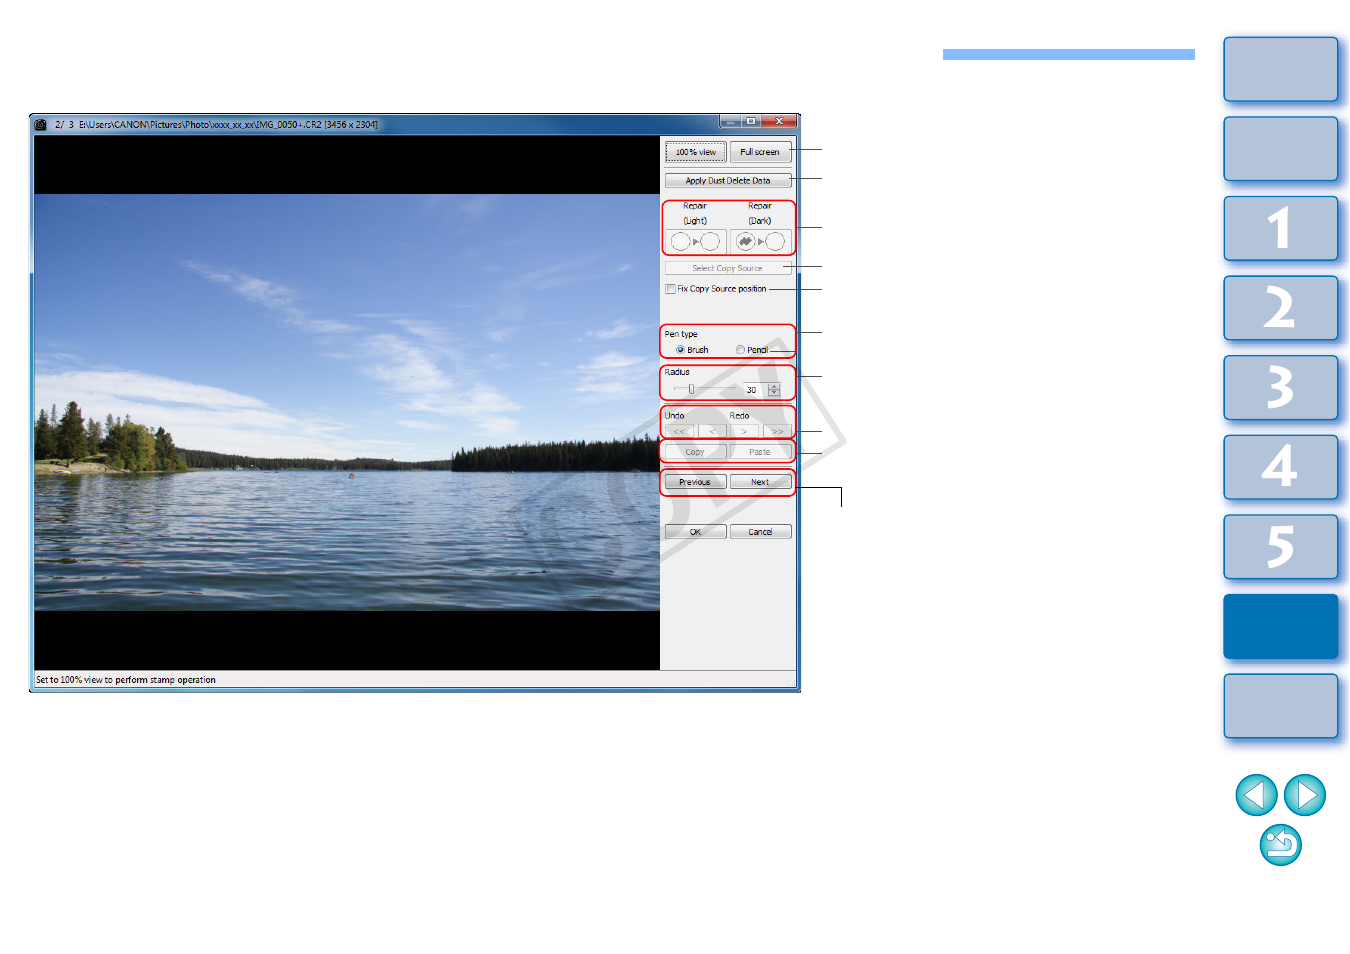Click the Select Copy Source button

pyautogui.click(x=728, y=268)
